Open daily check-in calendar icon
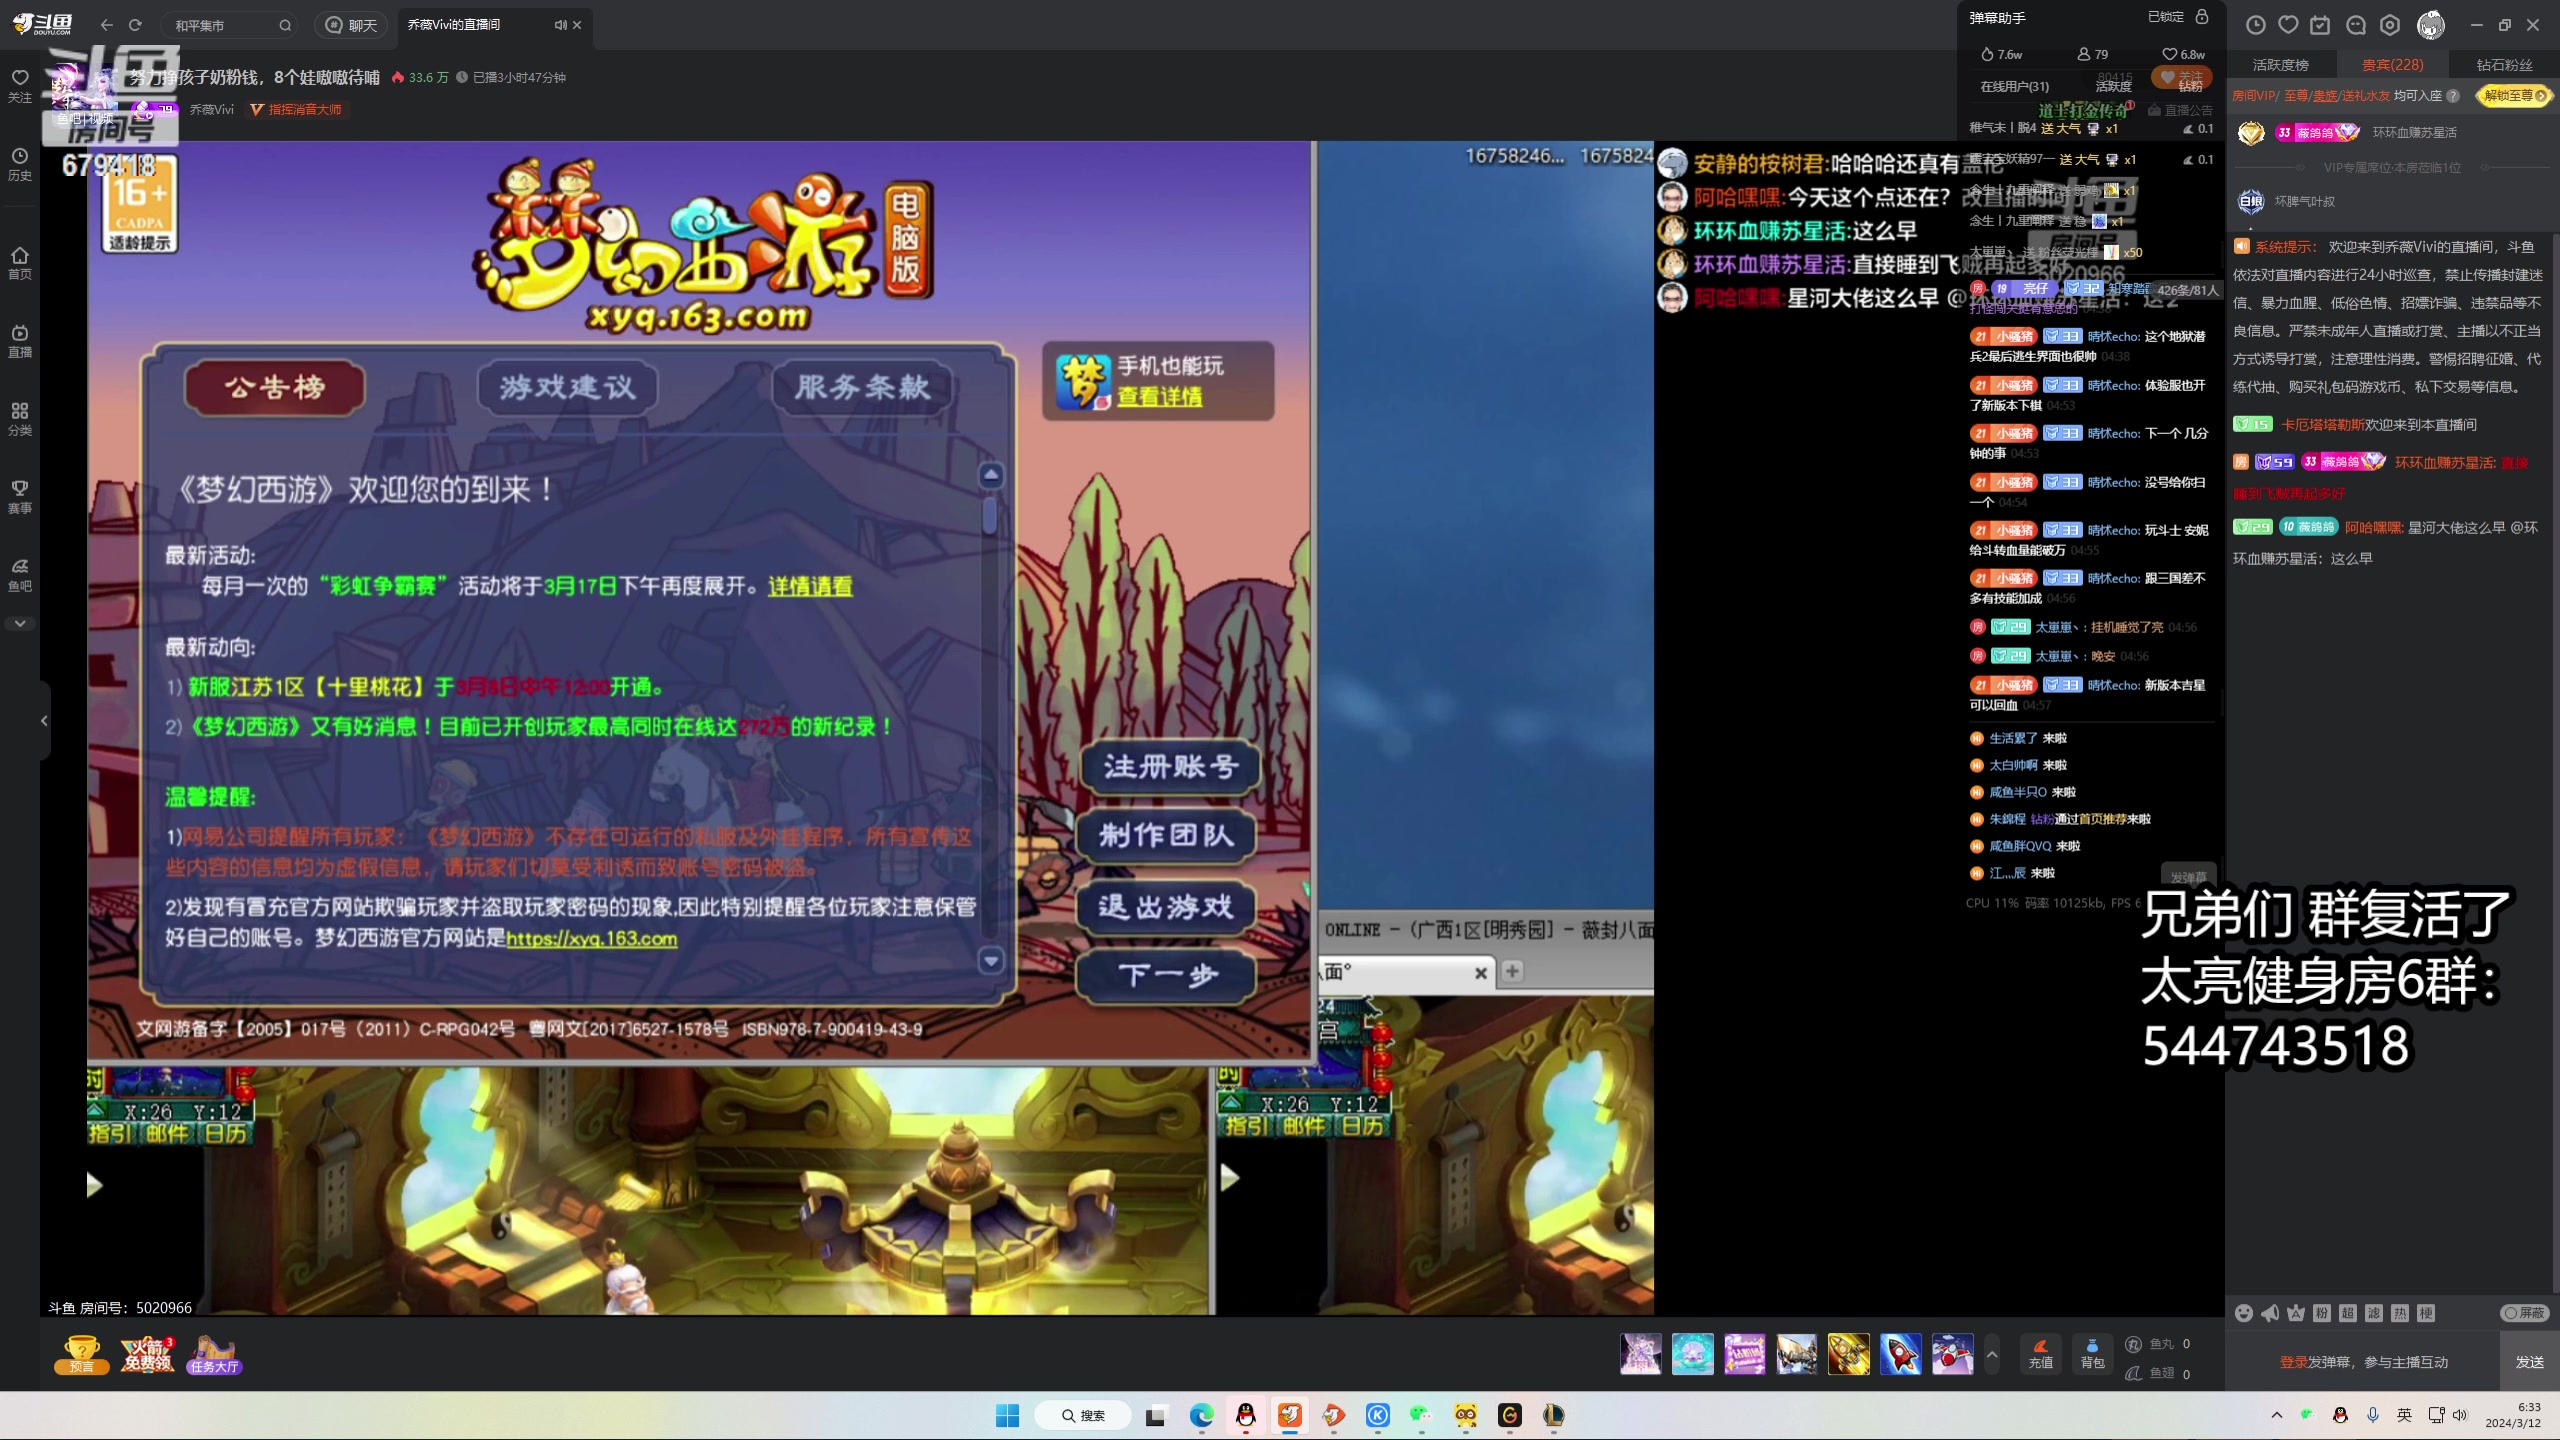This screenshot has width=2560, height=1440. [2320, 25]
